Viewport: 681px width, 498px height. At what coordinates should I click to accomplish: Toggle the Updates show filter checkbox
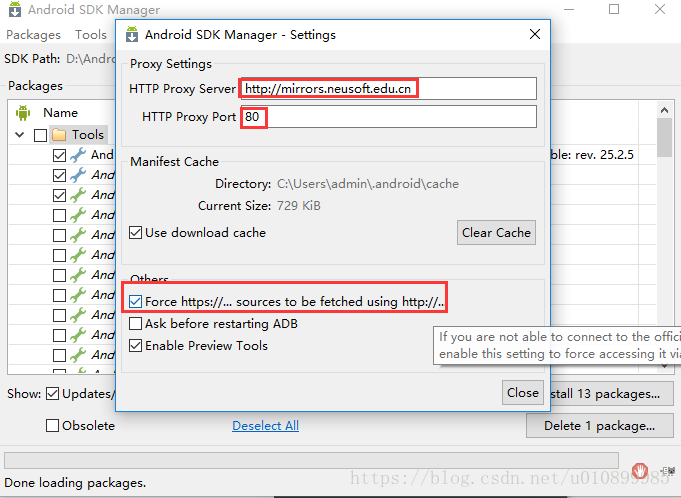pyautogui.click(x=53, y=394)
